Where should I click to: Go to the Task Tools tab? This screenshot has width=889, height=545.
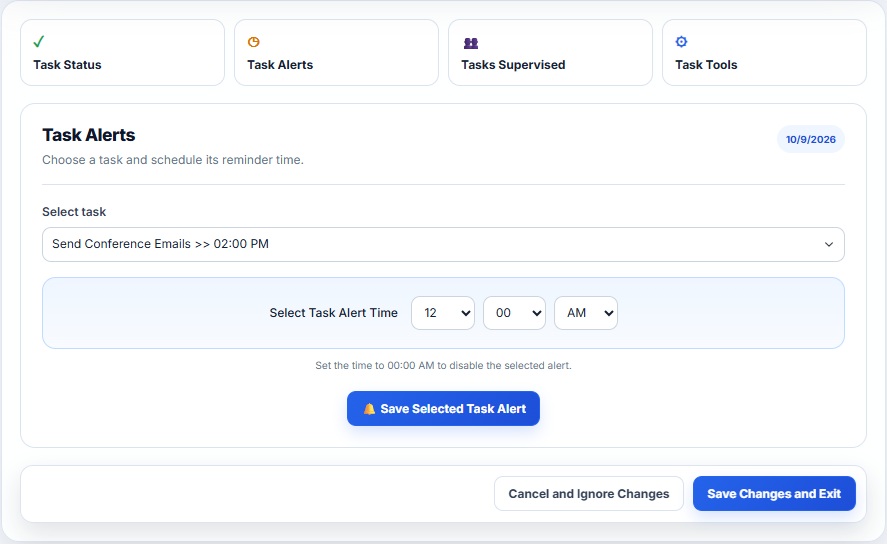(764, 53)
